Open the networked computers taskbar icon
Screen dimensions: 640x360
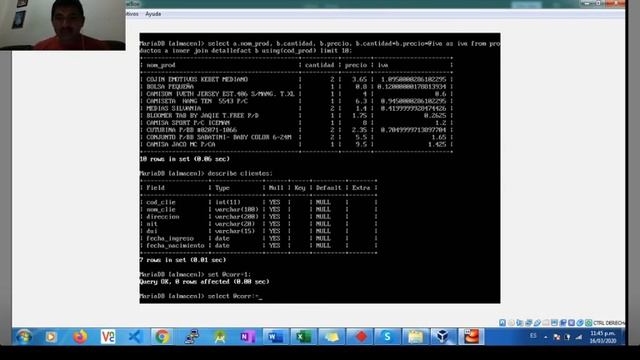pos(191,337)
